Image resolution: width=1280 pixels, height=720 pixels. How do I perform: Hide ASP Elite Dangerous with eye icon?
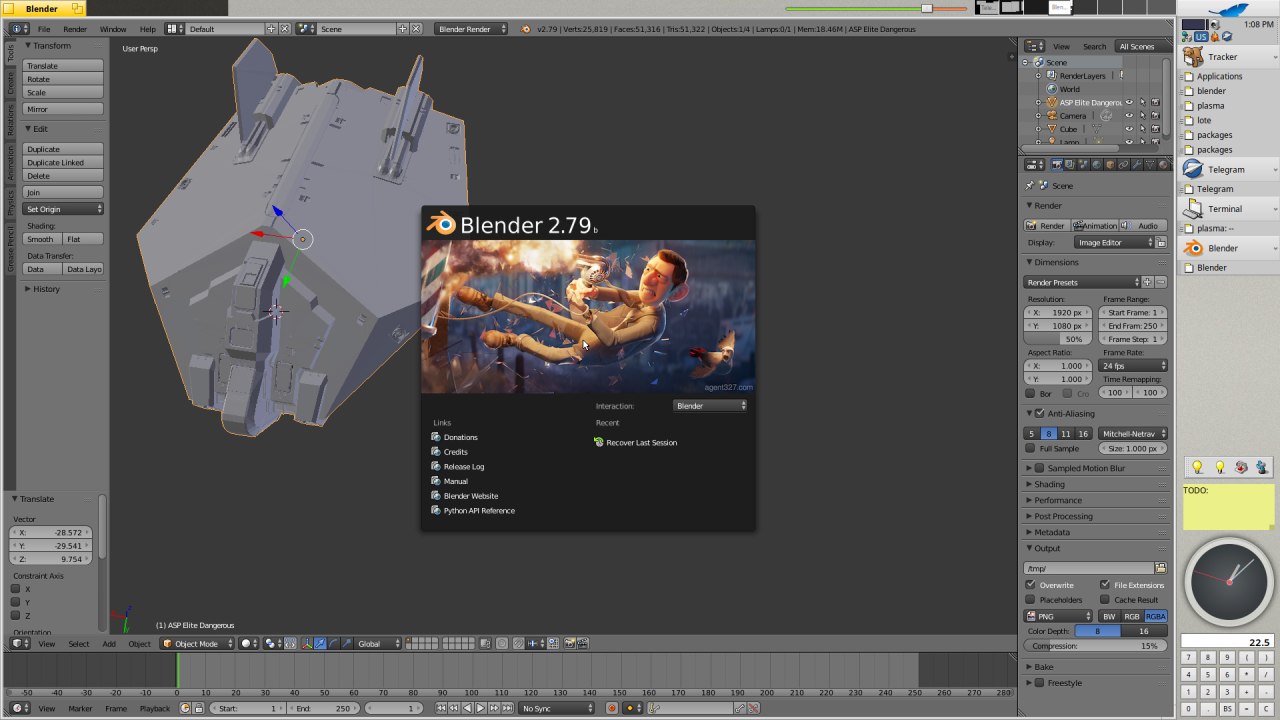(1129, 102)
